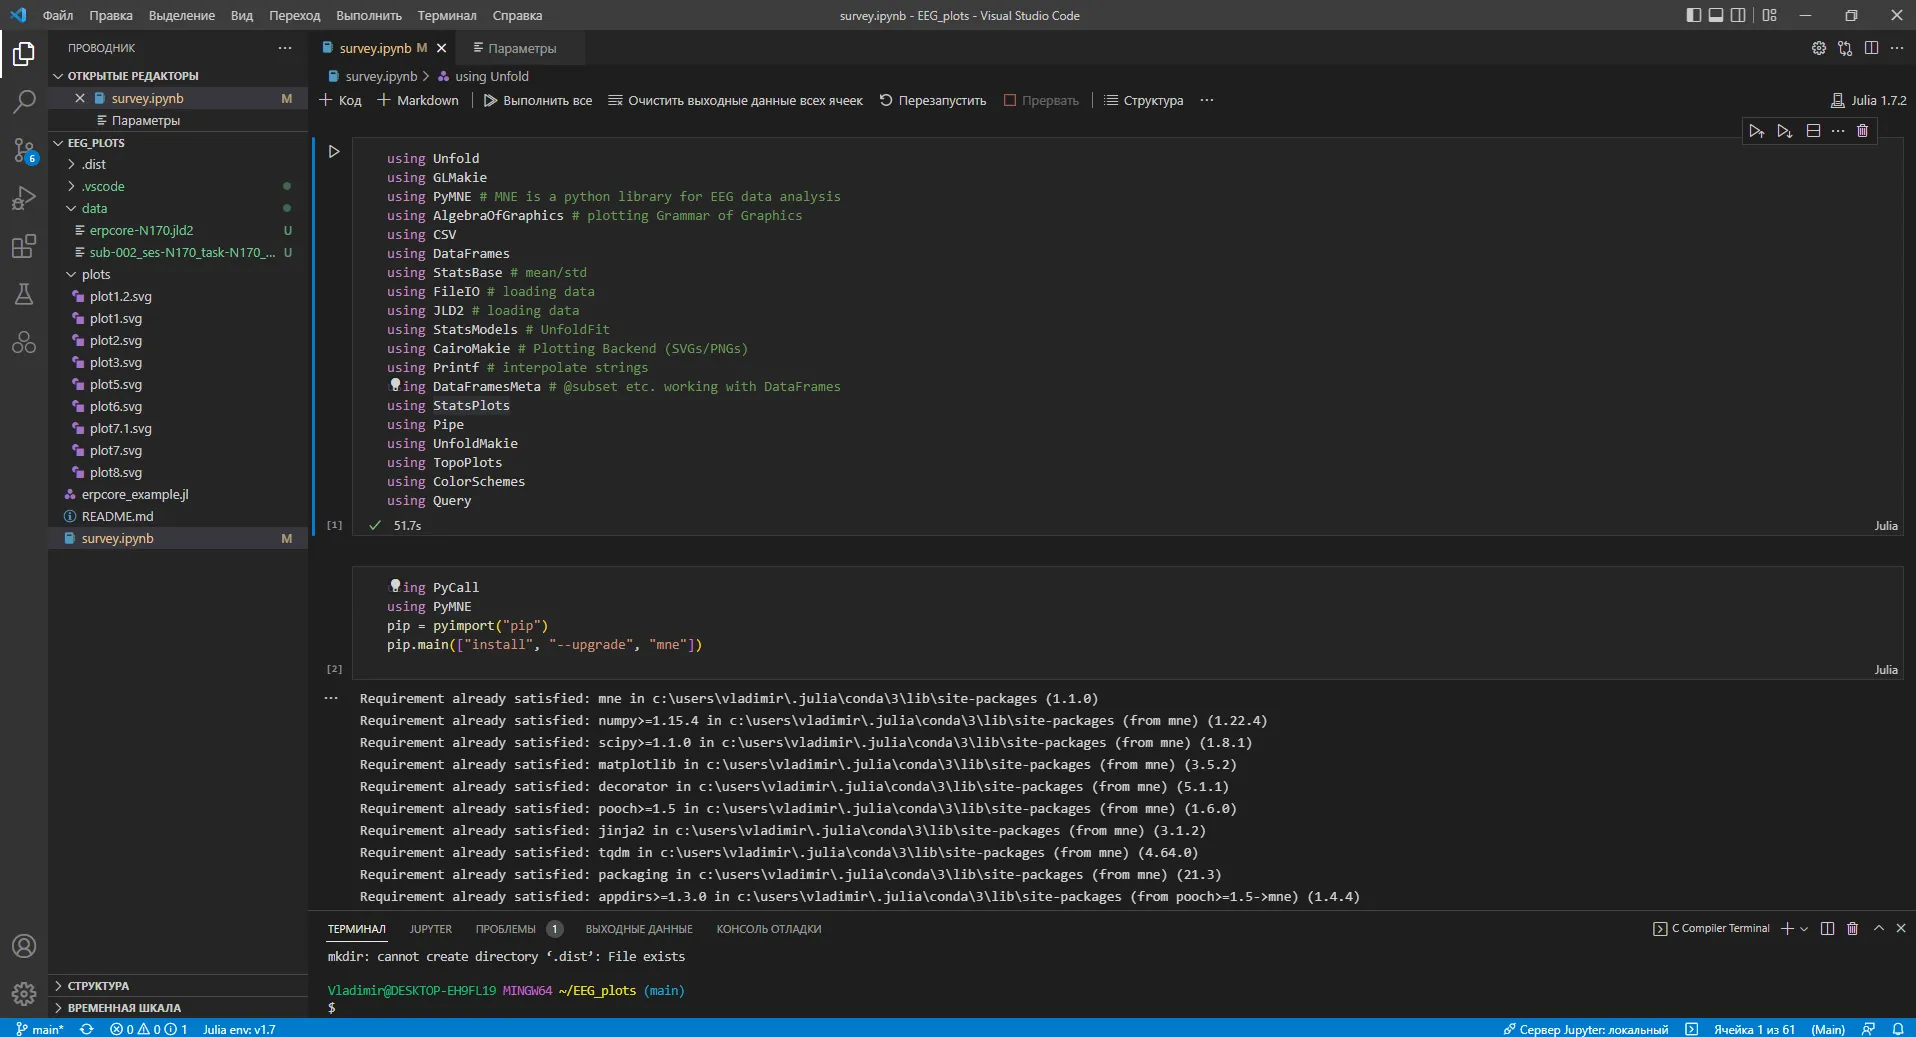Open the Accounts menu

click(24, 946)
